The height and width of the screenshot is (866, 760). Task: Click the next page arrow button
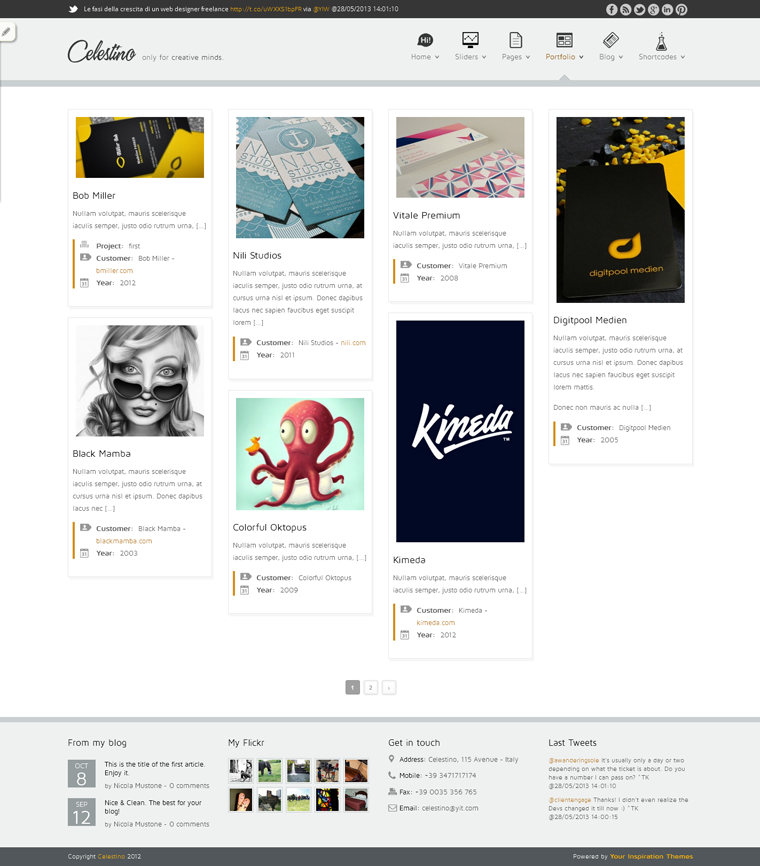click(389, 688)
